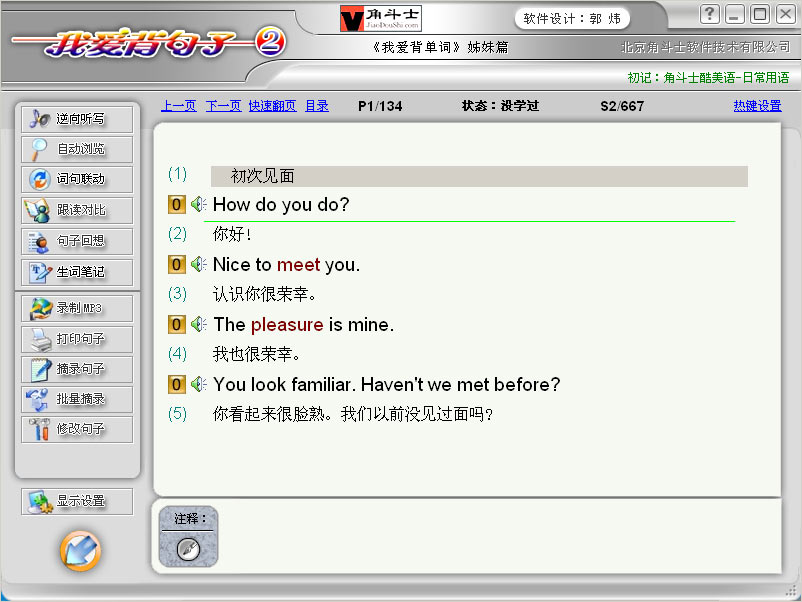The image size is (802, 602).
Task: Open 生词笔记 vocabulary notes
Action: (77, 272)
